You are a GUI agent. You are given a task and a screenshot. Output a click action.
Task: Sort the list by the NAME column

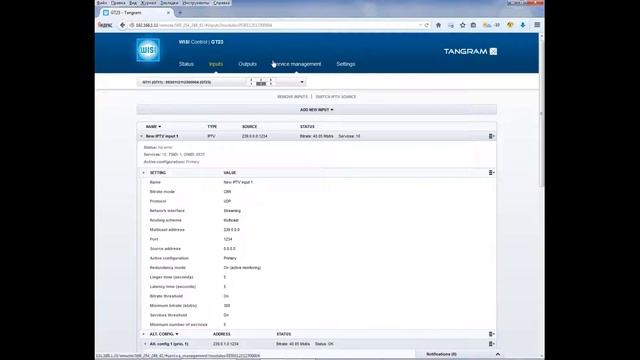(x=153, y=127)
